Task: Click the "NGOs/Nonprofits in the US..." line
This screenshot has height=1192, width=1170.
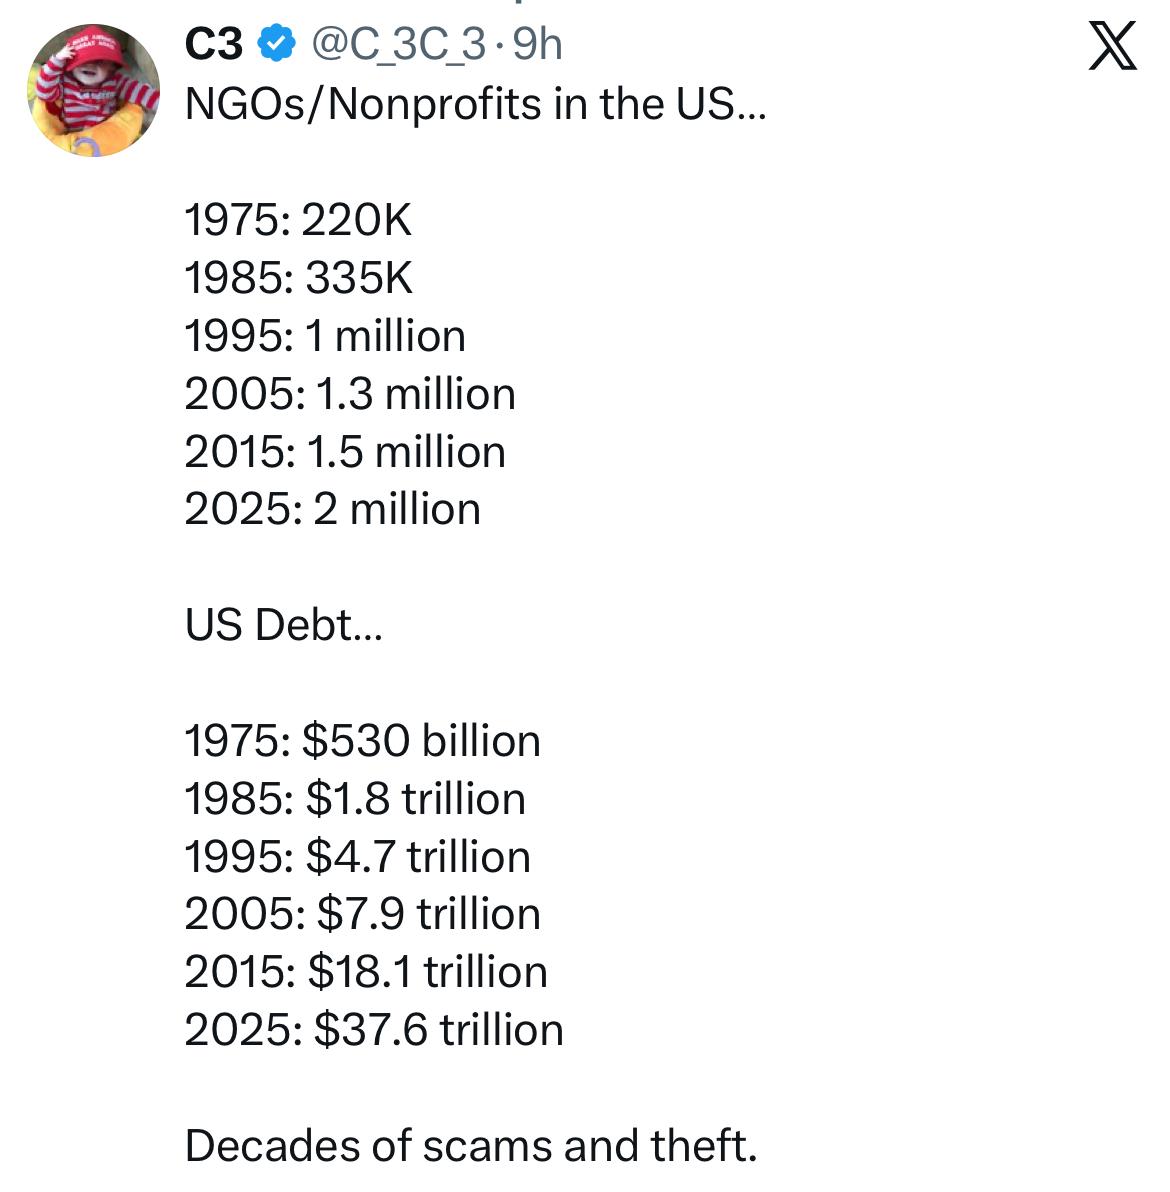Action: (475, 104)
